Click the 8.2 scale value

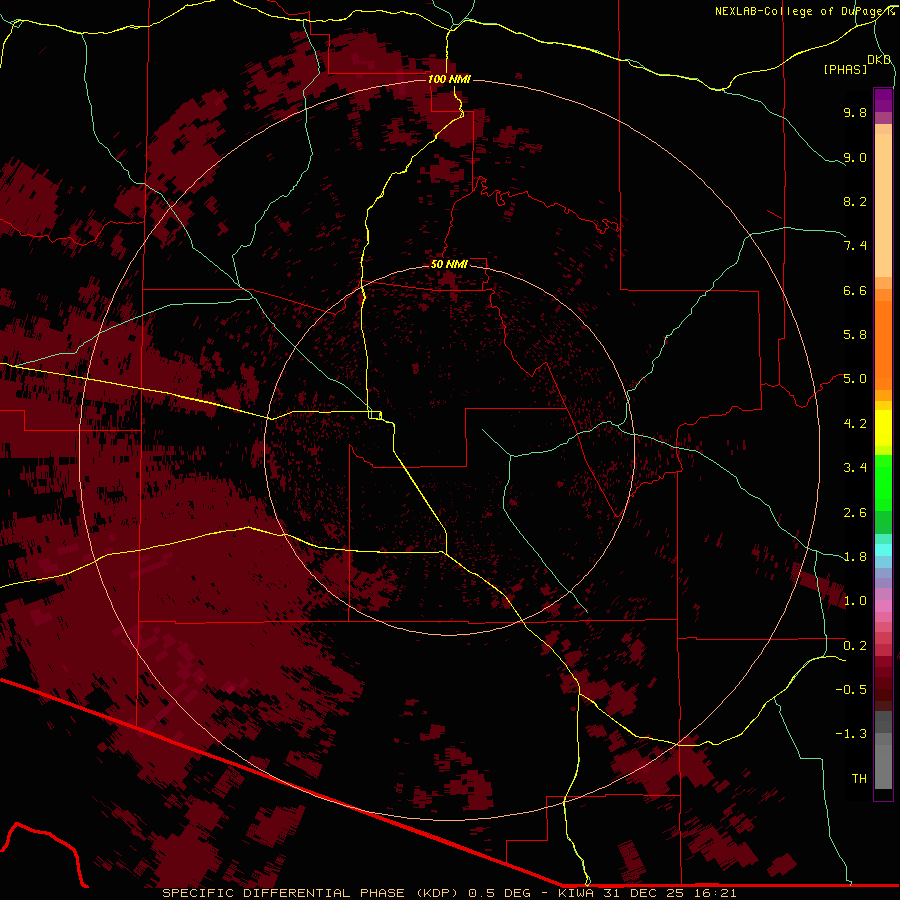(855, 201)
